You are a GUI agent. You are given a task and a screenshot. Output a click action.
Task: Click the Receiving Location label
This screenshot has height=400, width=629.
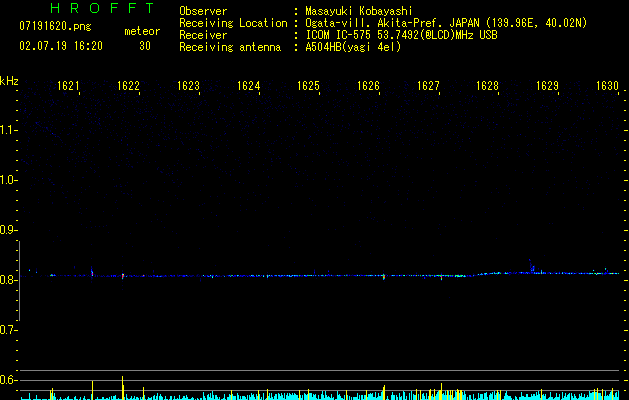(233, 23)
